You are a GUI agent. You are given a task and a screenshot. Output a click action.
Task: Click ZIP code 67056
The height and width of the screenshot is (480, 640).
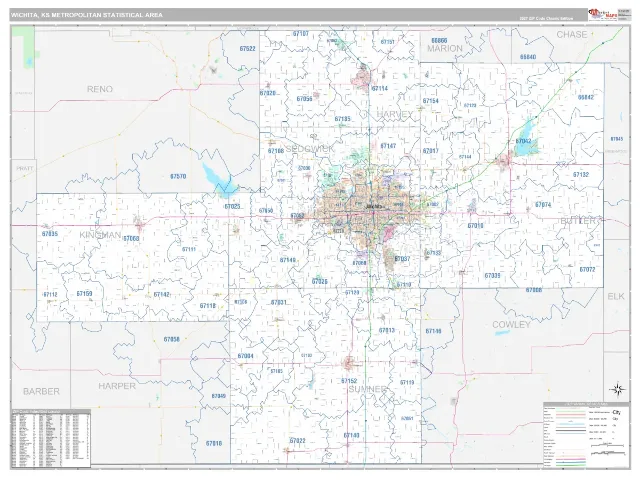pyautogui.click(x=304, y=99)
